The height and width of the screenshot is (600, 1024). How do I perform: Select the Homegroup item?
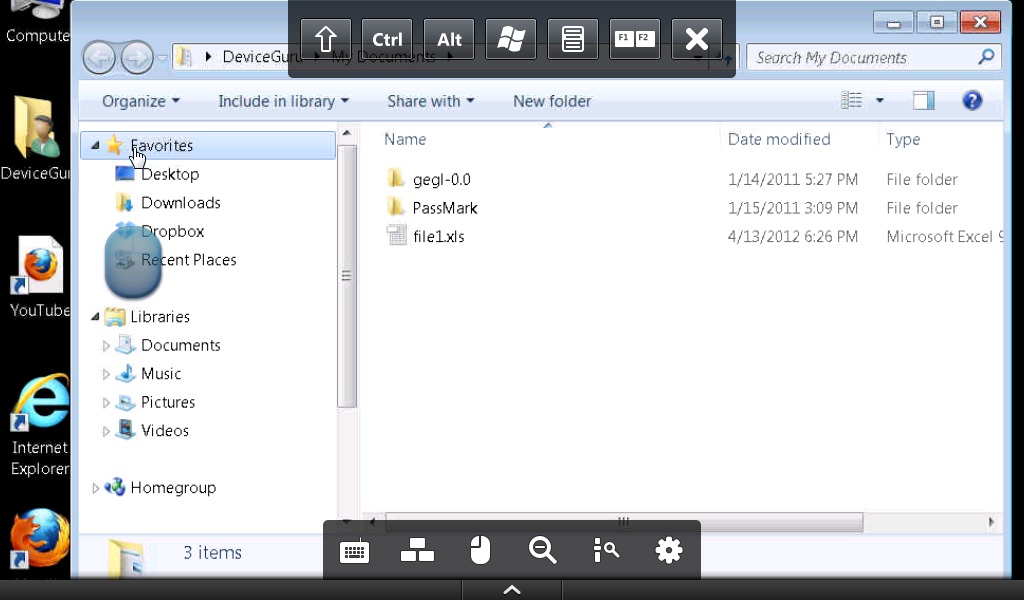172,488
